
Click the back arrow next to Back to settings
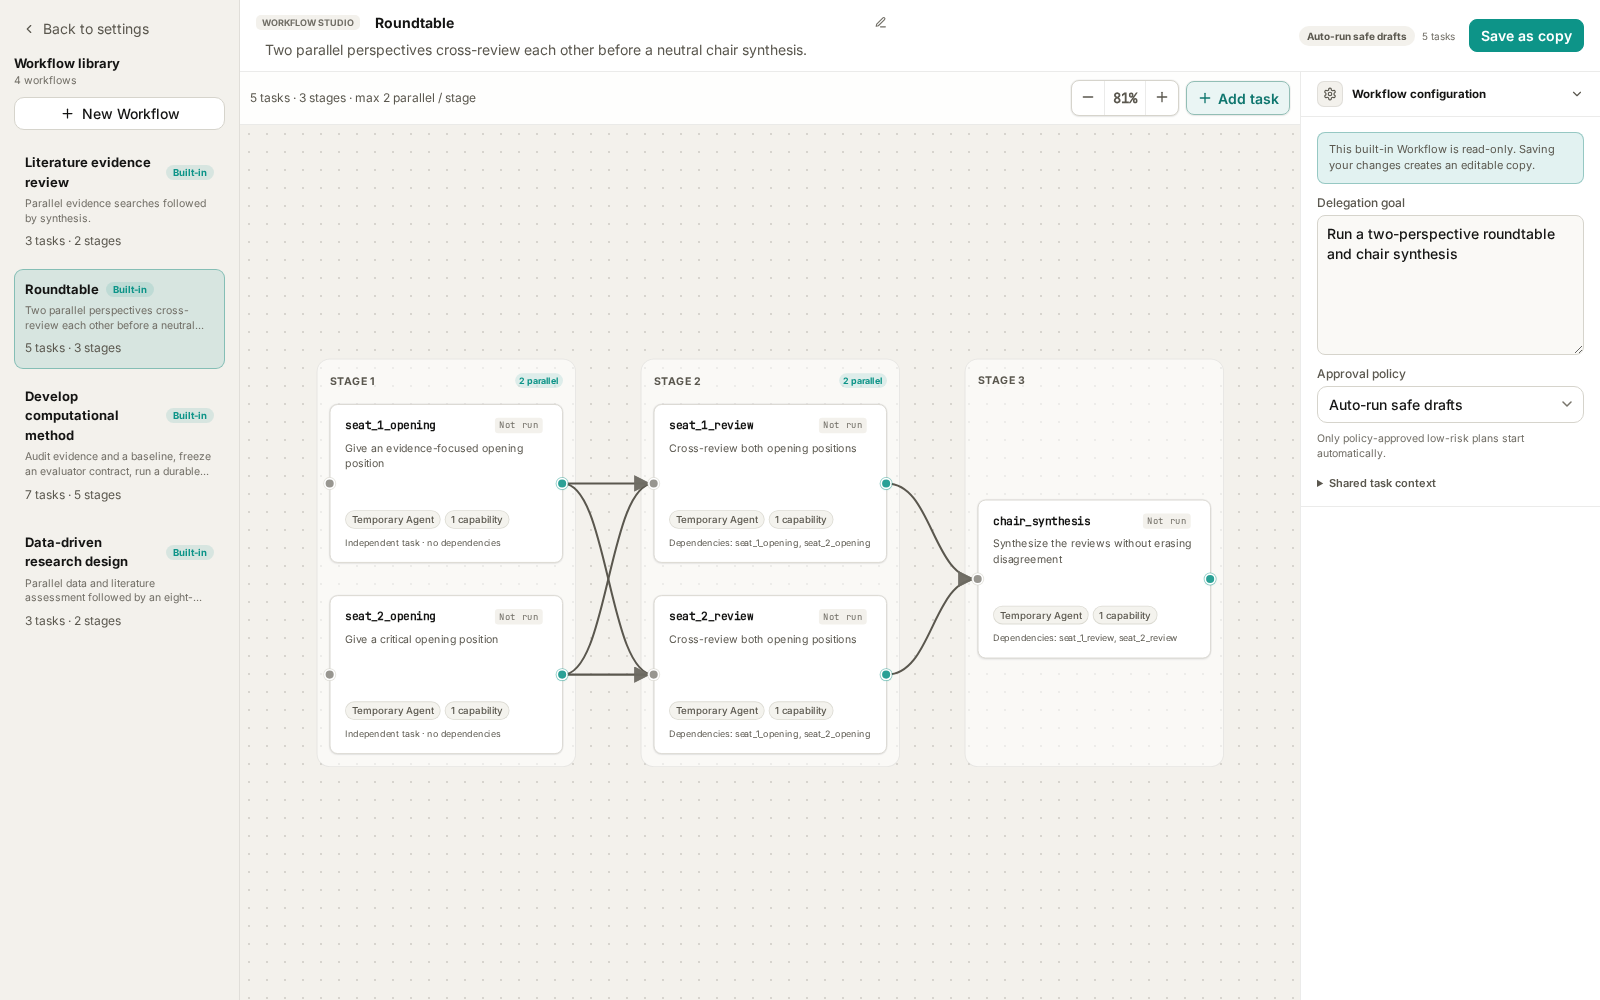click(x=29, y=29)
